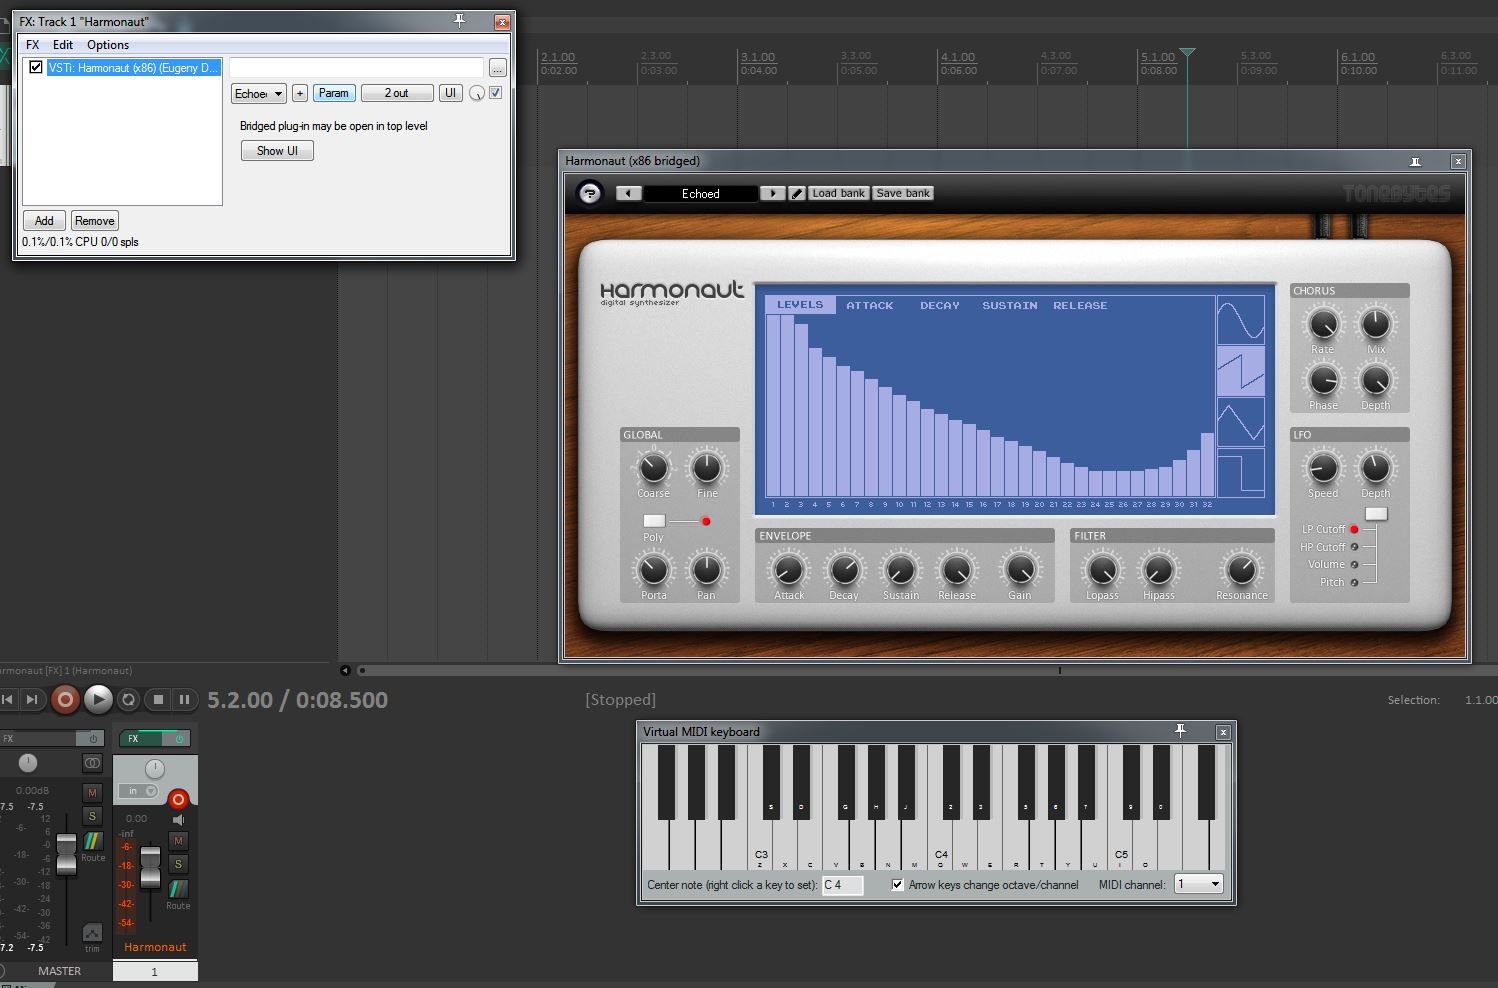Toggle the Poly switch in Global section
The height and width of the screenshot is (988, 1498).
[x=654, y=521]
